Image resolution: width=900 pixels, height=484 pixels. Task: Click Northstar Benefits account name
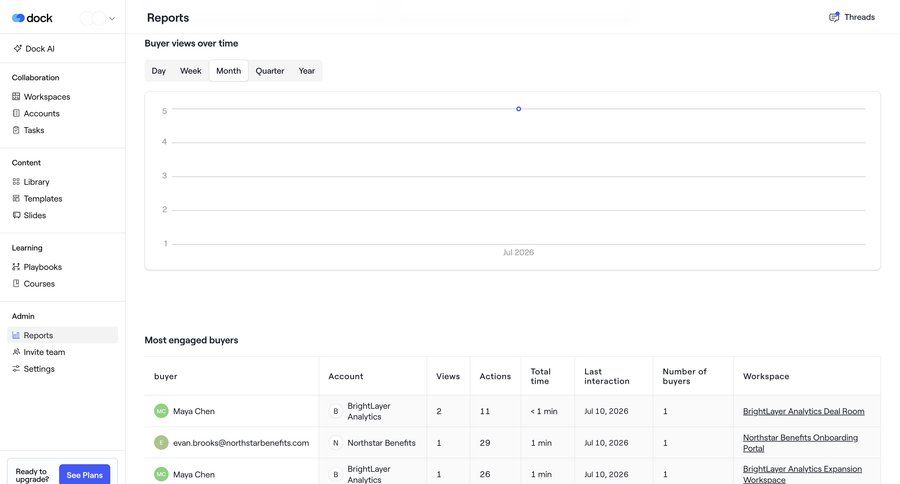[x=381, y=443]
